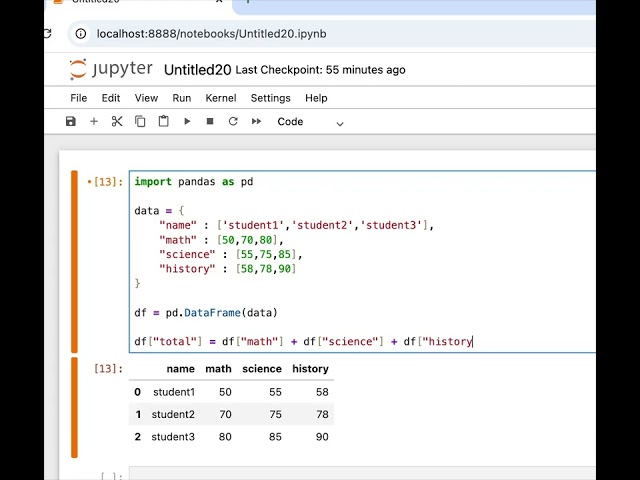The width and height of the screenshot is (640, 480).
Task: Click the 'history' column header in output
Action: click(x=310, y=369)
